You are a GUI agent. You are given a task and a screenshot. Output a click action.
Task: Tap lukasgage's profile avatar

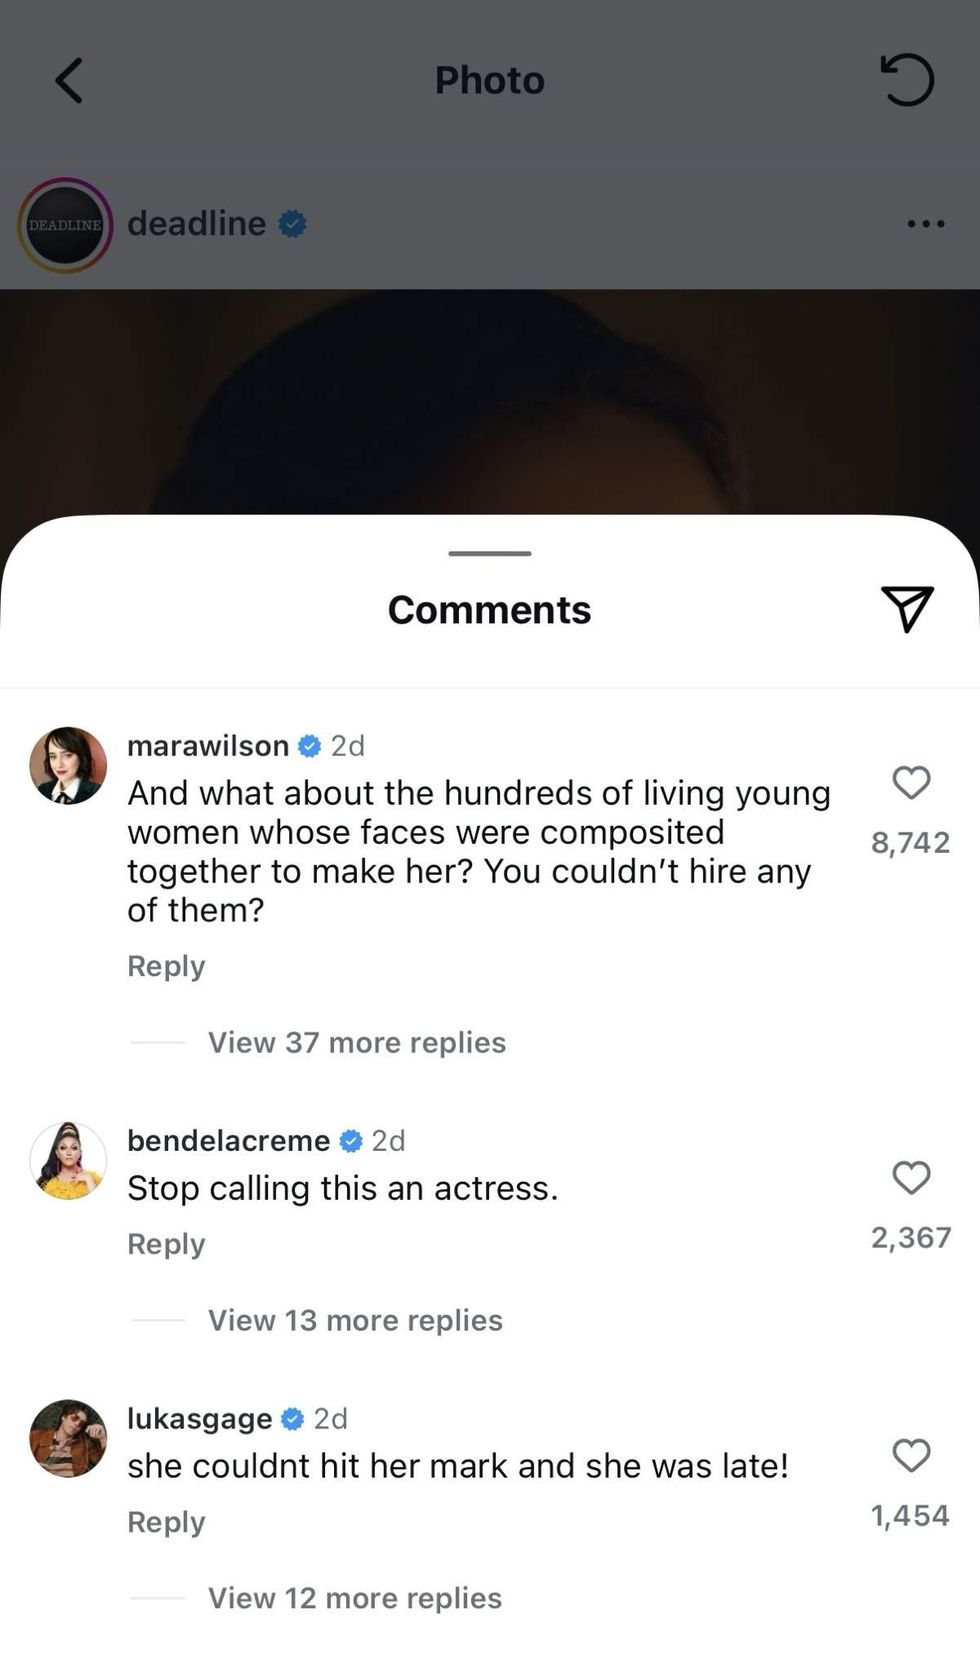click(67, 1439)
